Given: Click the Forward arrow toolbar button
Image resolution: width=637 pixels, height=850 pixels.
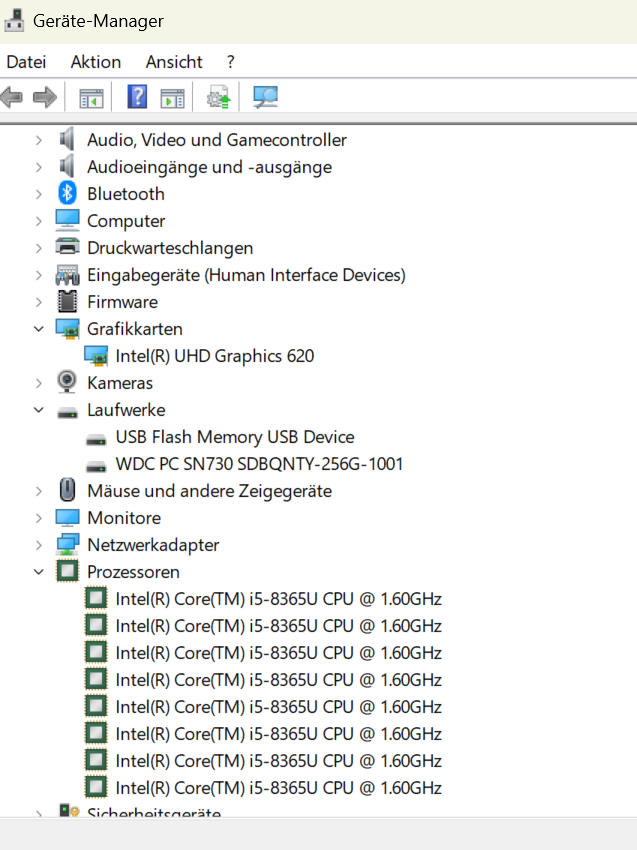Looking at the screenshot, I should click(x=44, y=98).
